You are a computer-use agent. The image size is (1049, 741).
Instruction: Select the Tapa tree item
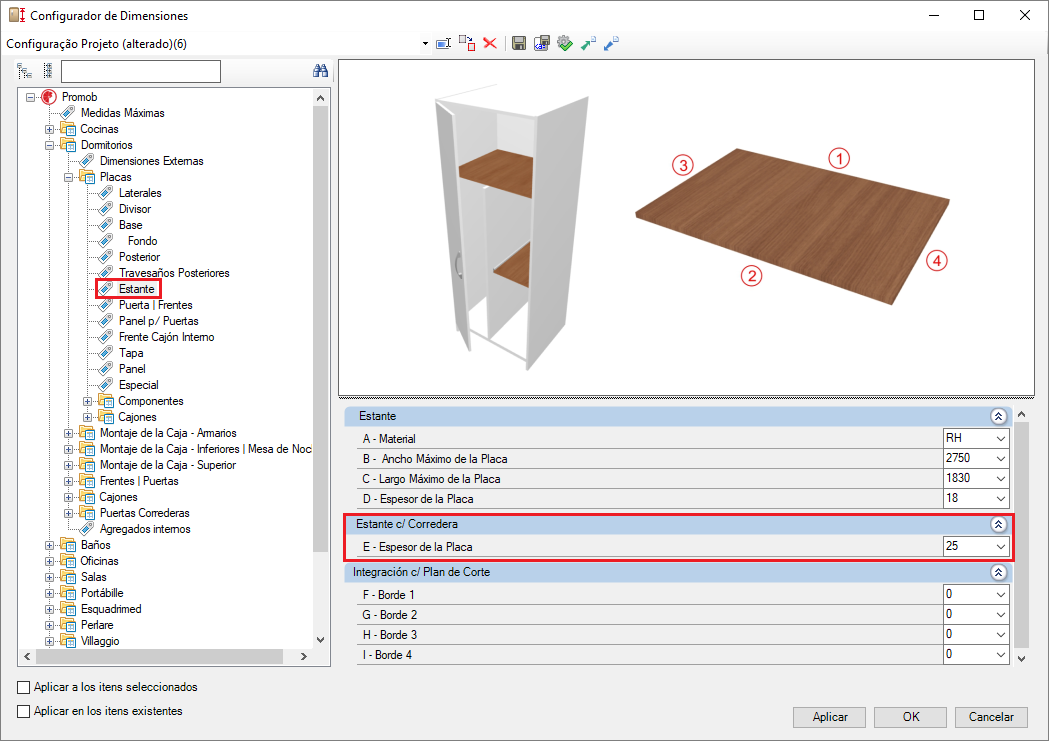tap(131, 353)
